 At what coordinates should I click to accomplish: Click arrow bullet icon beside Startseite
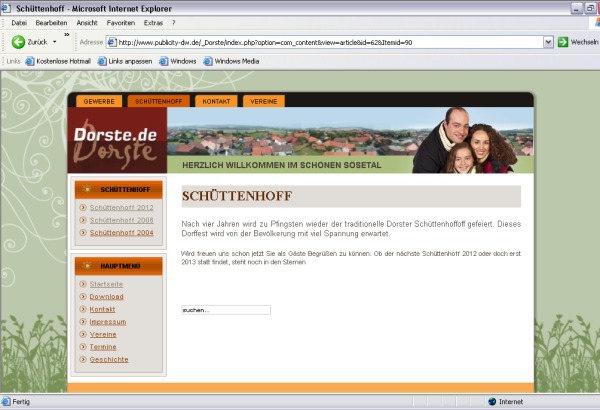pos(83,284)
